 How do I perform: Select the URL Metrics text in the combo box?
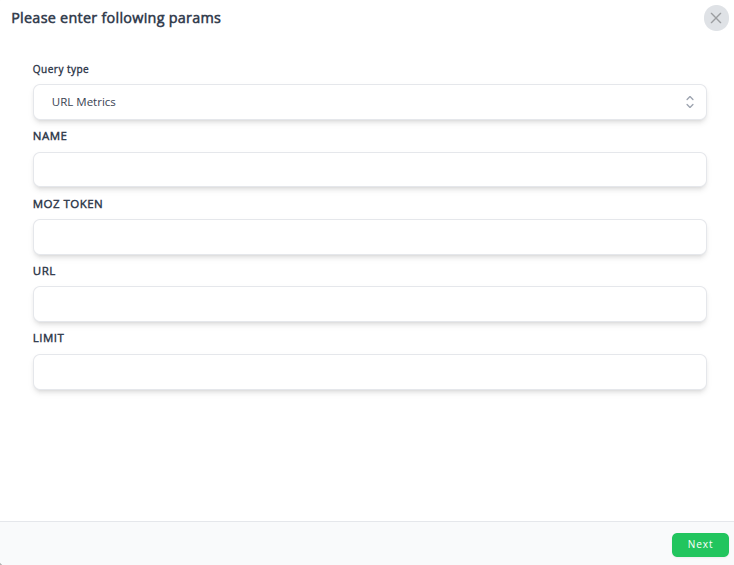[x=84, y=102]
